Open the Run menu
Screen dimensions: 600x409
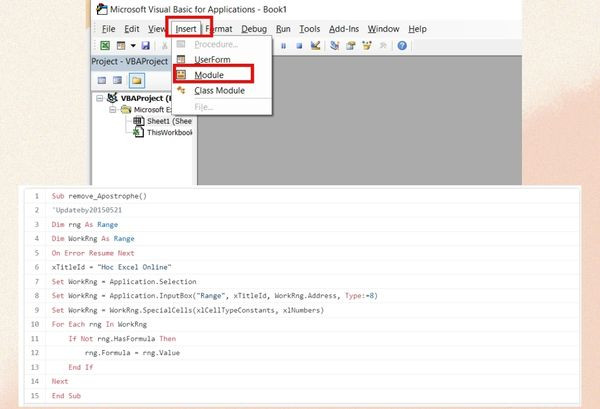tap(283, 29)
